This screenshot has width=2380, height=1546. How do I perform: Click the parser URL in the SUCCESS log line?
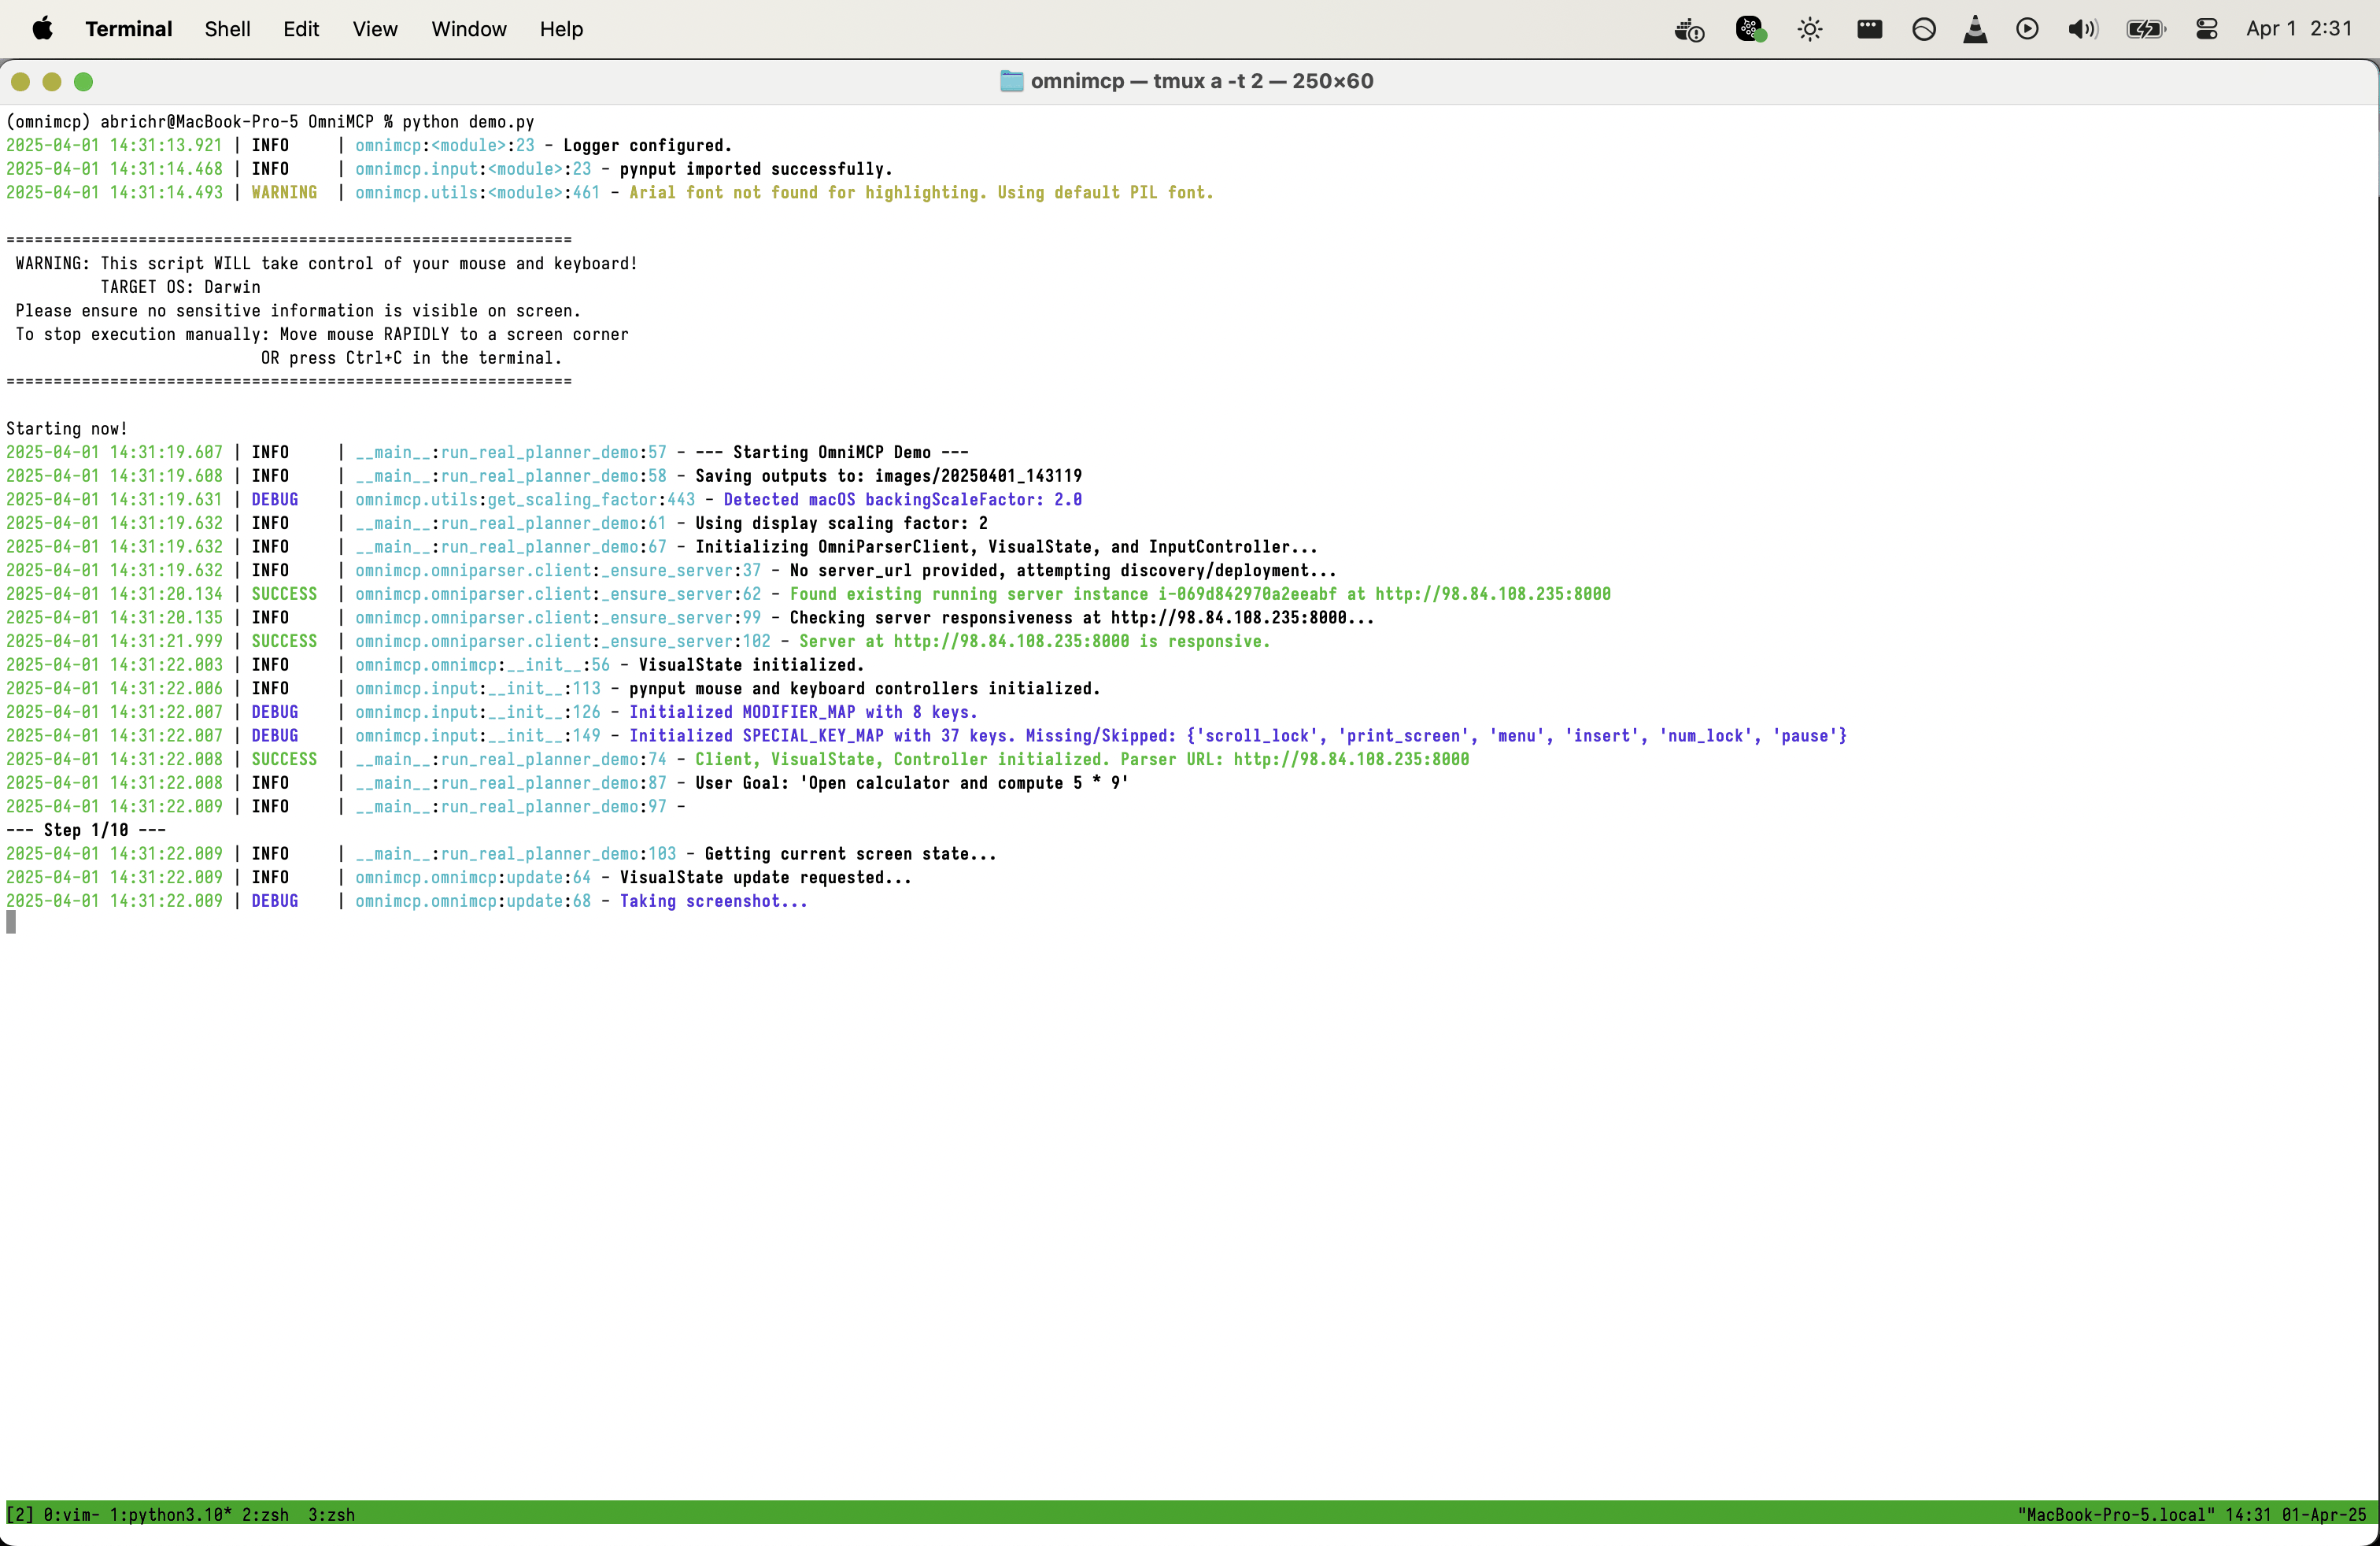tap(1351, 759)
